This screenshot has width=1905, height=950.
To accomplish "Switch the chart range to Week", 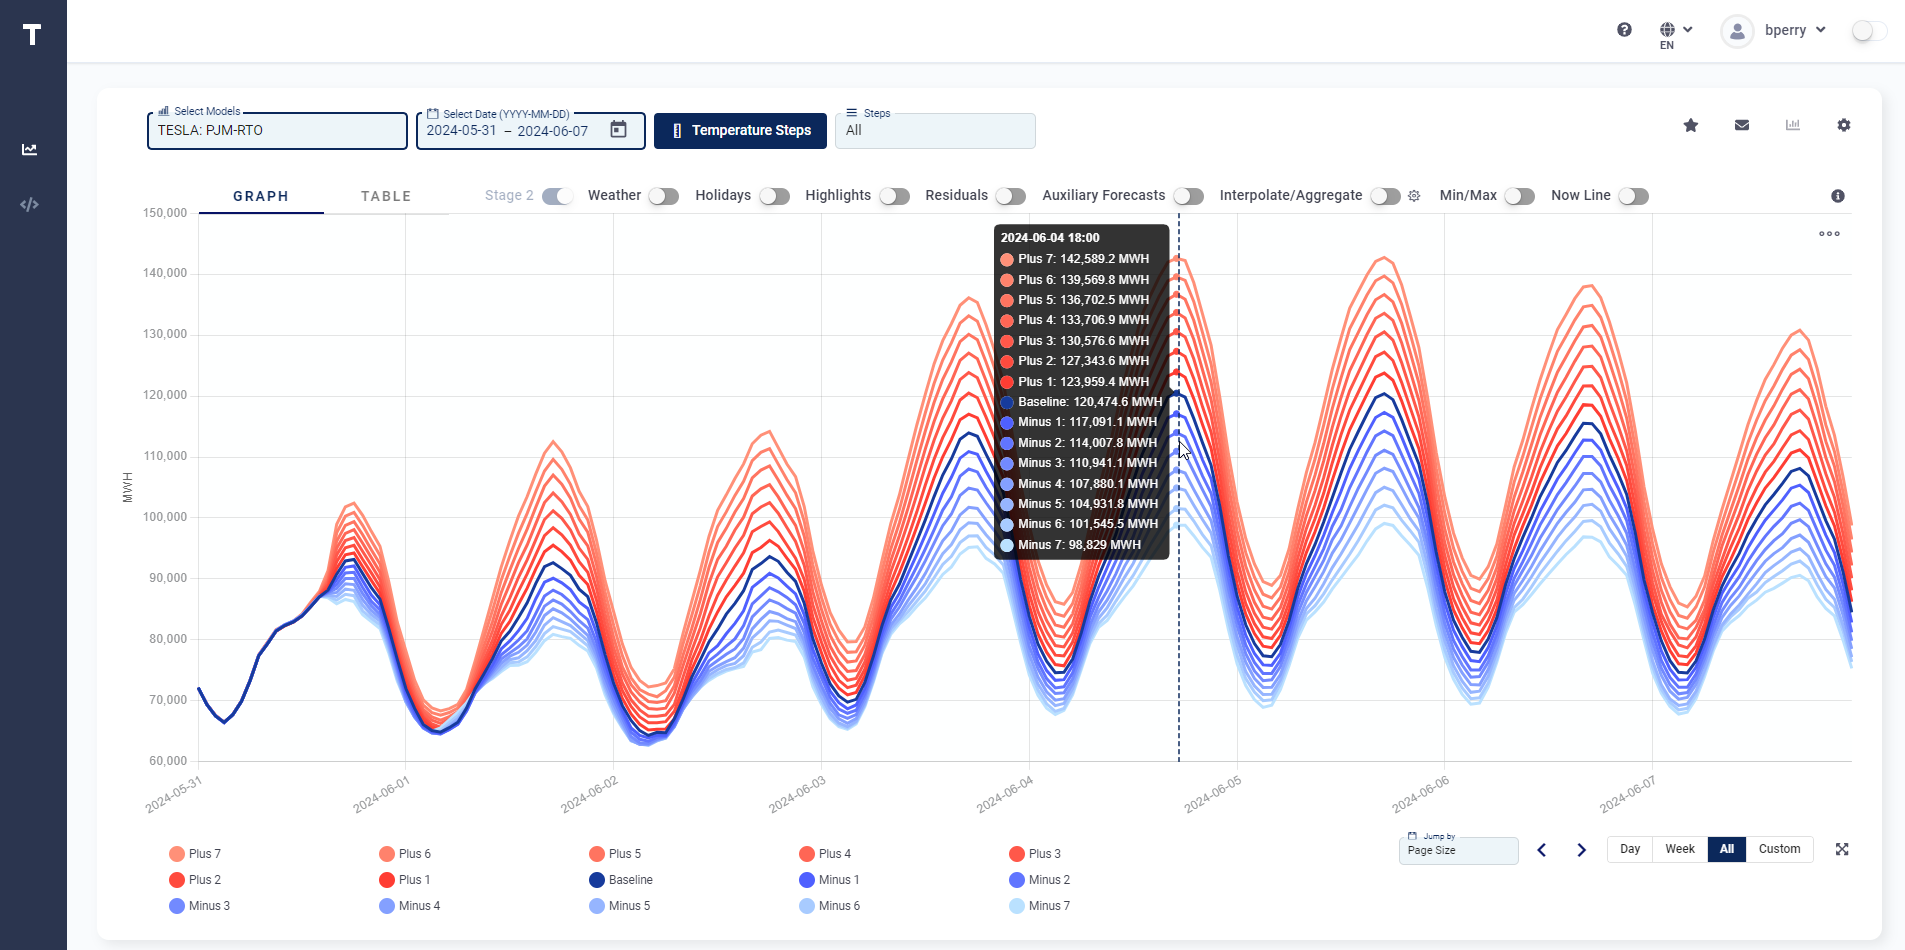I will tap(1679, 849).
